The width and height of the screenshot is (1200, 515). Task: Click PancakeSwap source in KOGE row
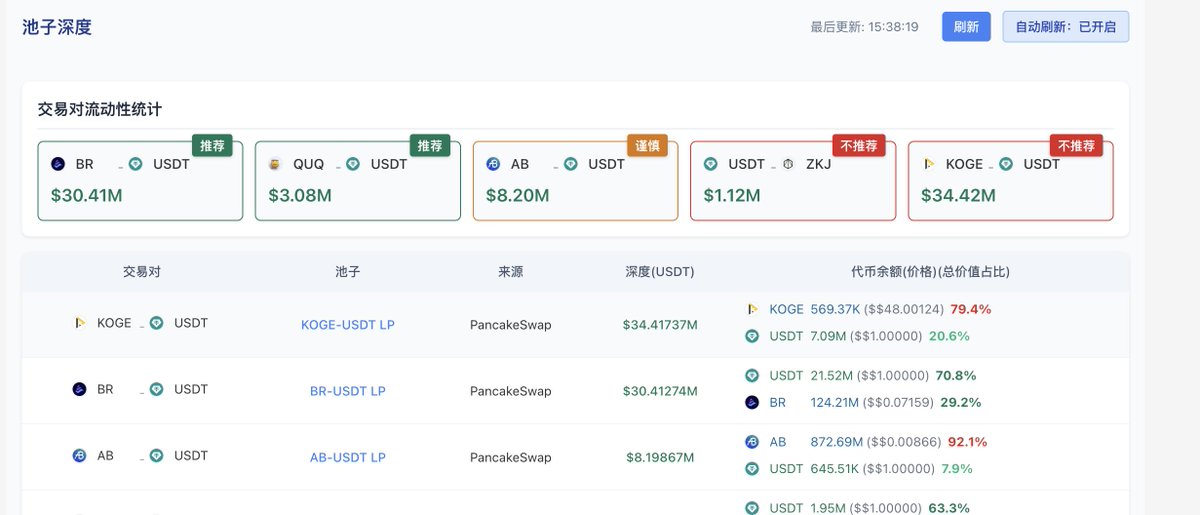[x=510, y=325]
